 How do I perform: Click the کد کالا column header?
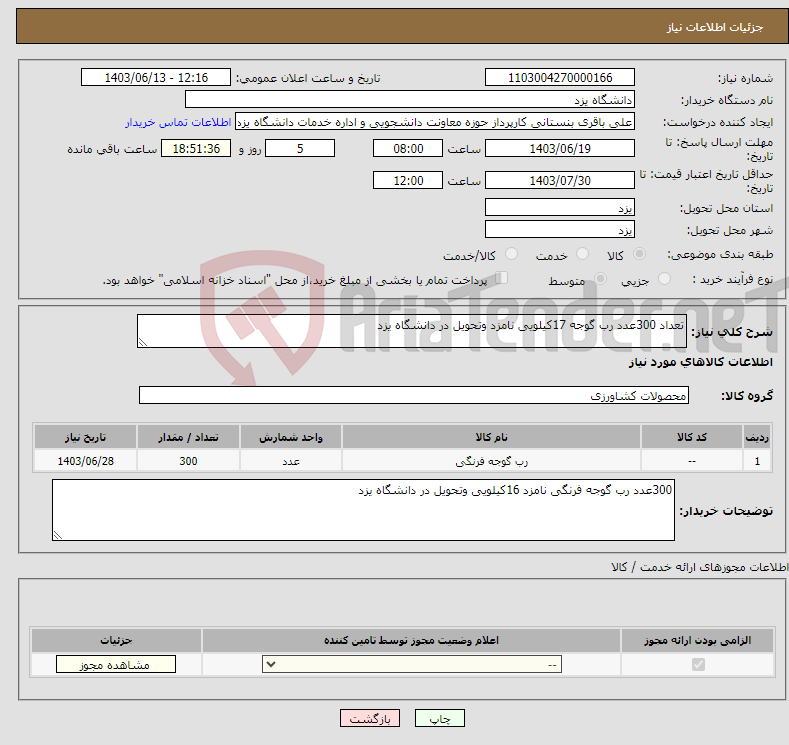click(x=692, y=437)
